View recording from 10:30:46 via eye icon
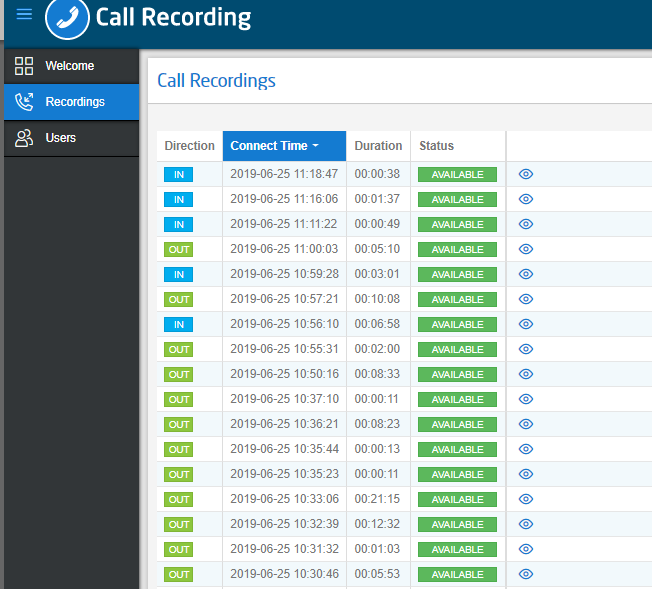652x589 pixels. pyautogui.click(x=526, y=574)
